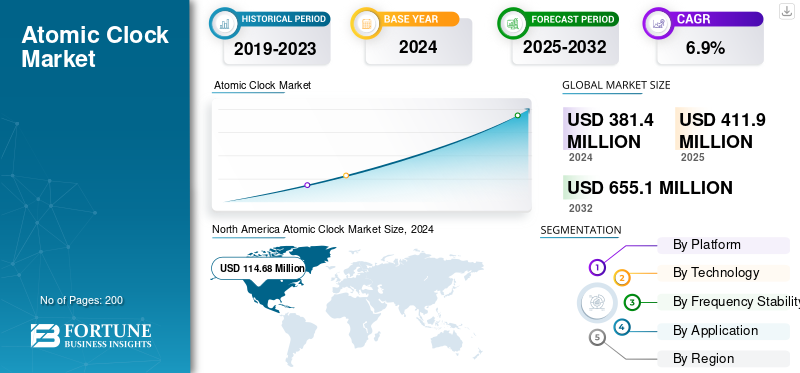Viewport: 800px width, 373px height.
Task: Click the BASE YEAR header label
Action: point(411,19)
